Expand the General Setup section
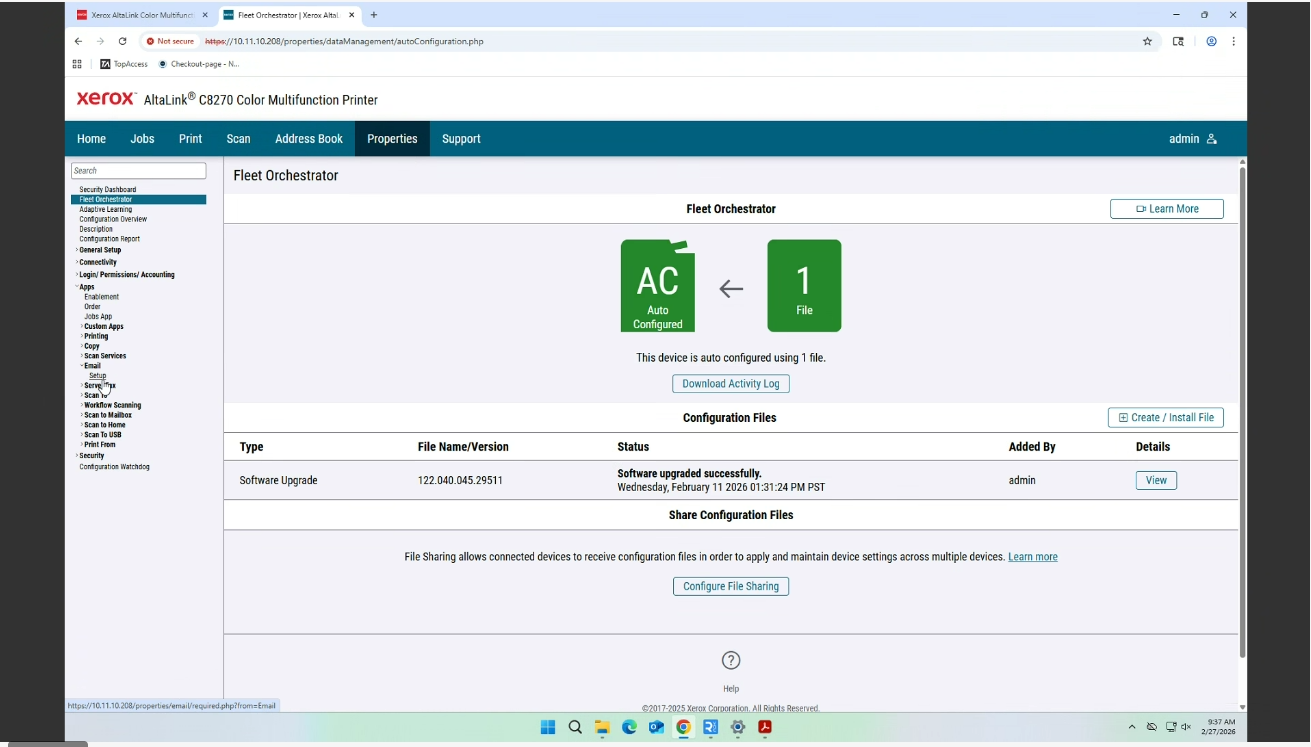 (x=101, y=249)
